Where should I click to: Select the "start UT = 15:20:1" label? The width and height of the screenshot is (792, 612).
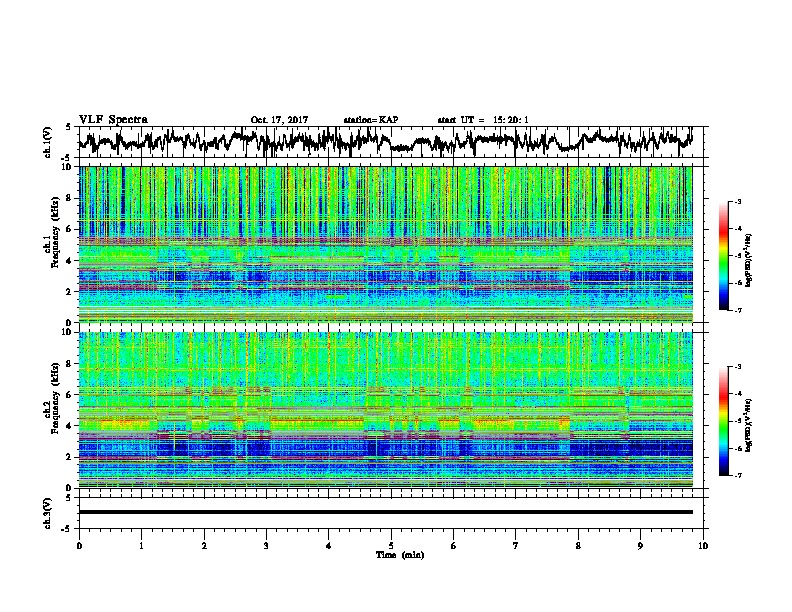483,120
